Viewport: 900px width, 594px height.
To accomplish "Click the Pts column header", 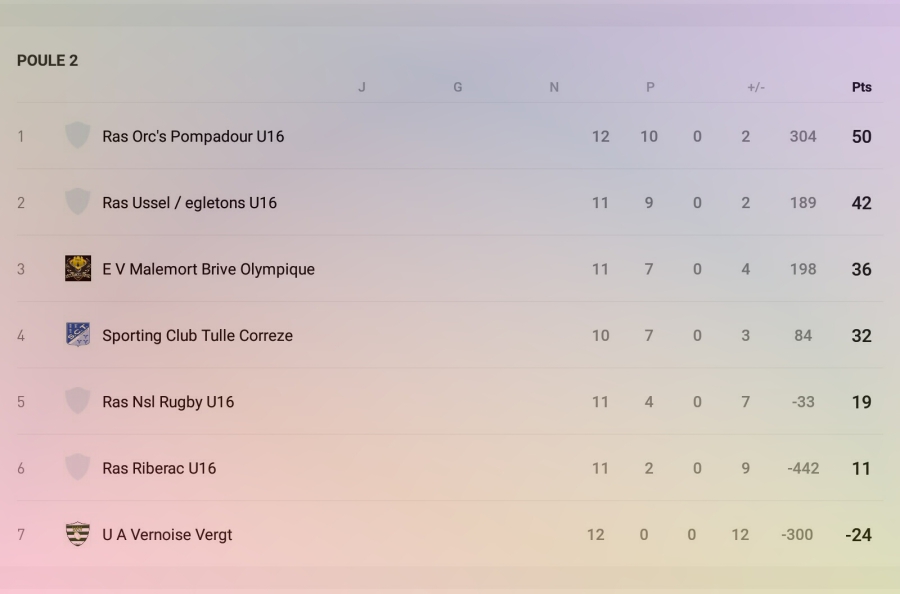I will coord(861,87).
